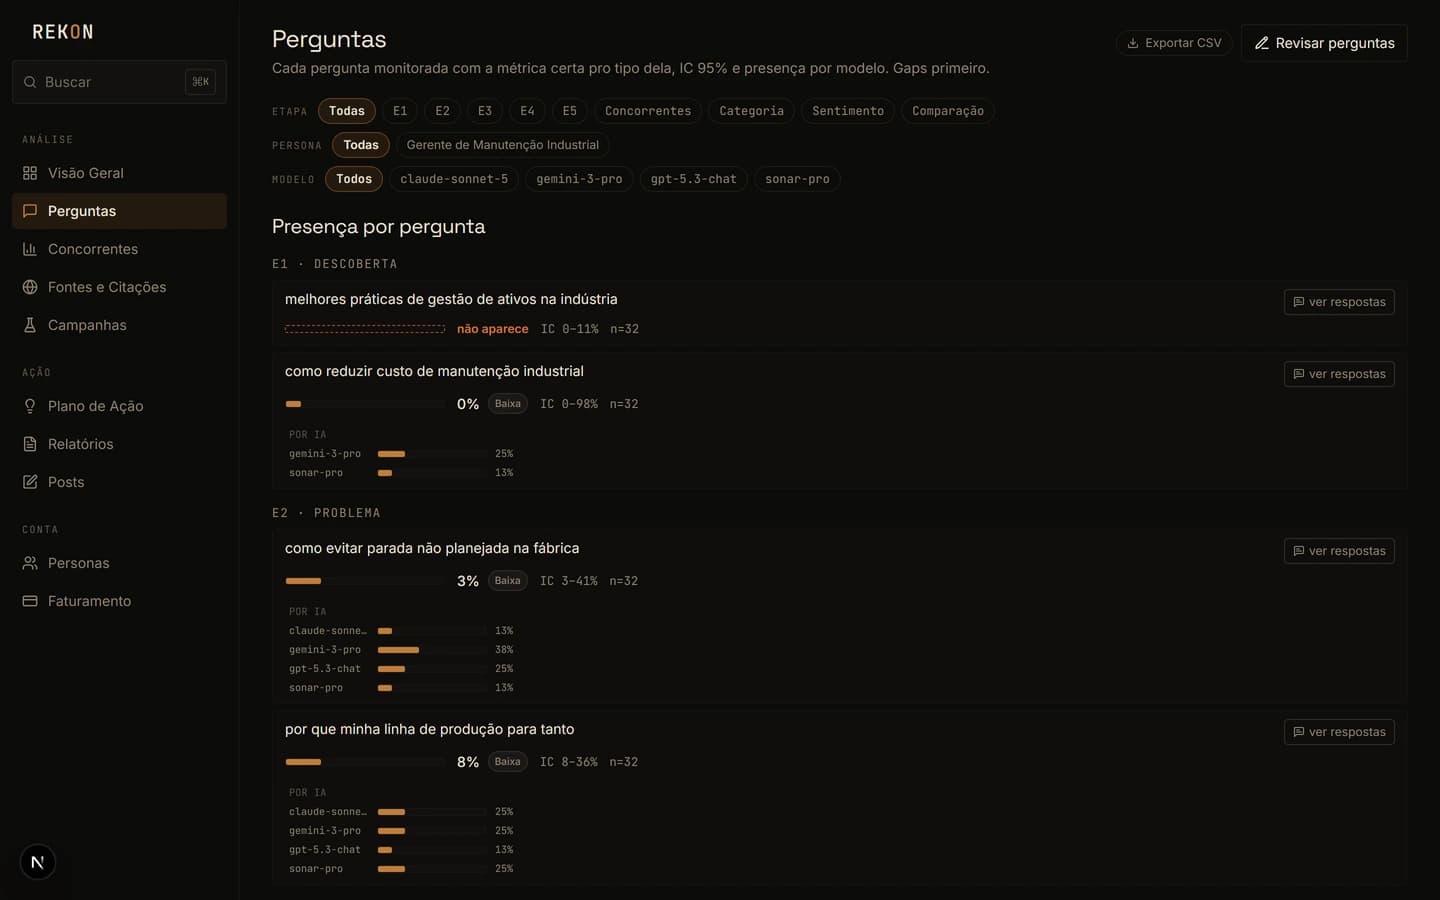Screen dimensions: 1440x900
Task: Click Exportar CSV button
Action: click(x=1174, y=43)
